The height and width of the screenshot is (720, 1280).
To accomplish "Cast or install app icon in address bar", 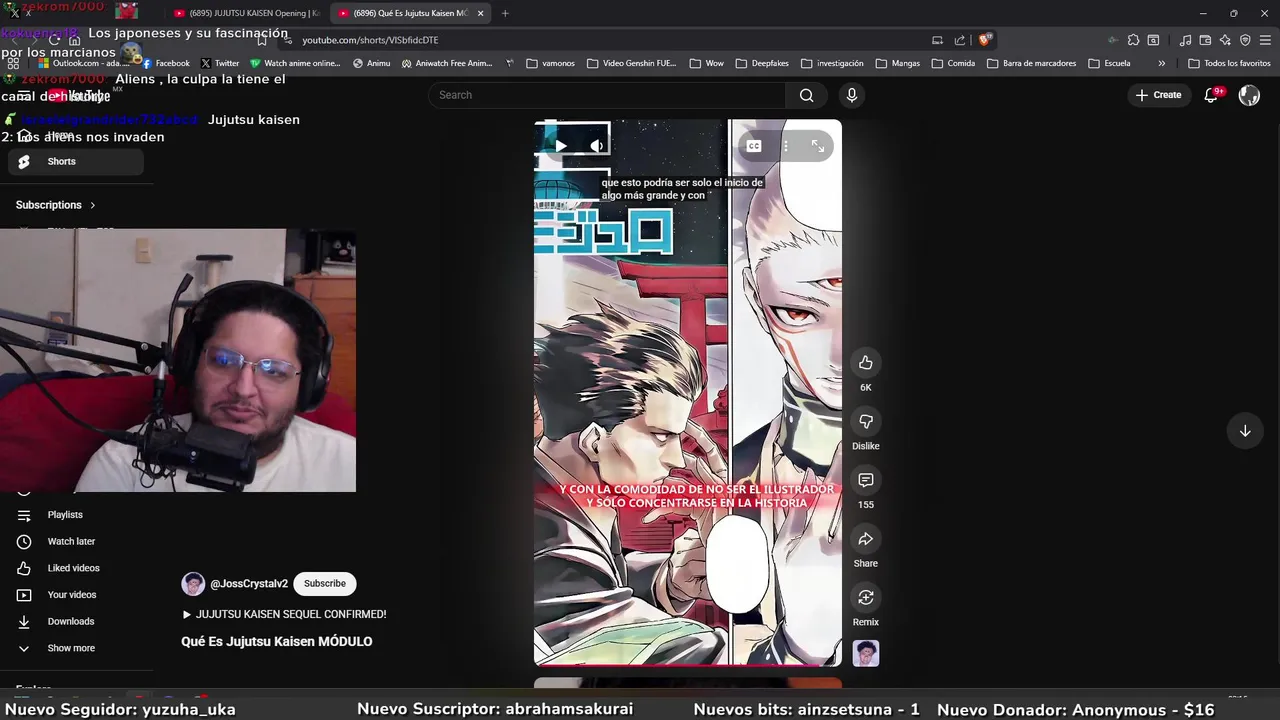I will click(x=937, y=40).
